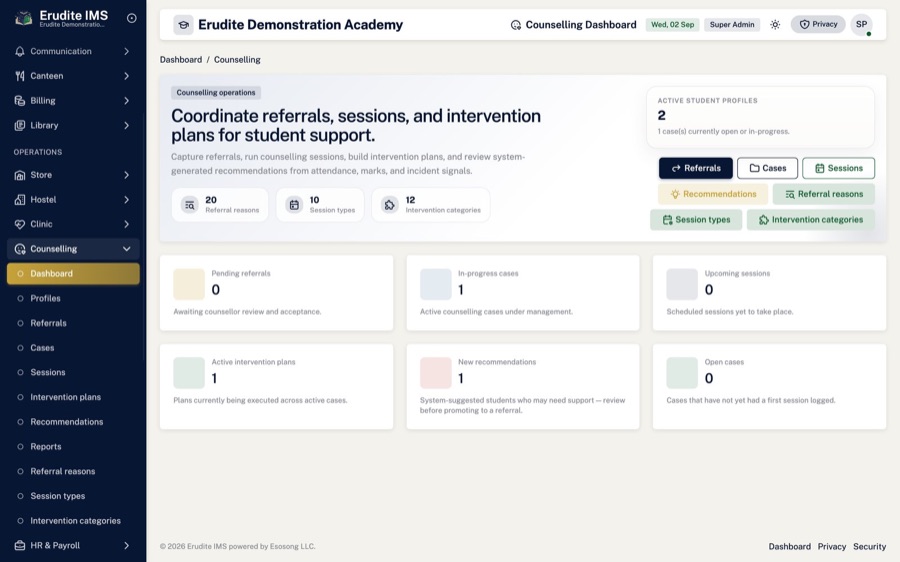900x562 pixels.
Task: Click the Billing icon in sidebar
Action: pyautogui.click(x=20, y=100)
